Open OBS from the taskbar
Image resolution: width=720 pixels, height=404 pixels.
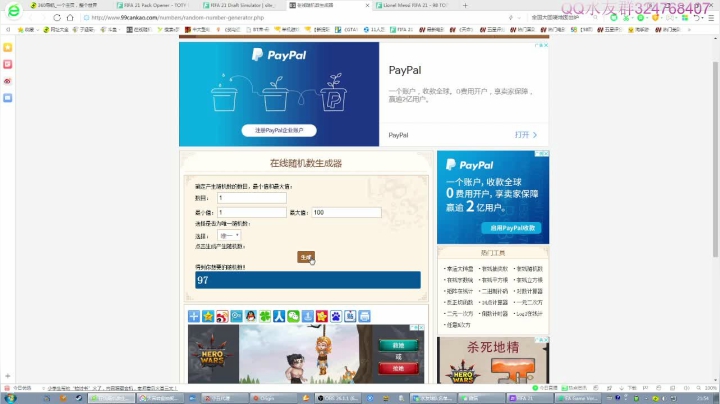(338, 398)
